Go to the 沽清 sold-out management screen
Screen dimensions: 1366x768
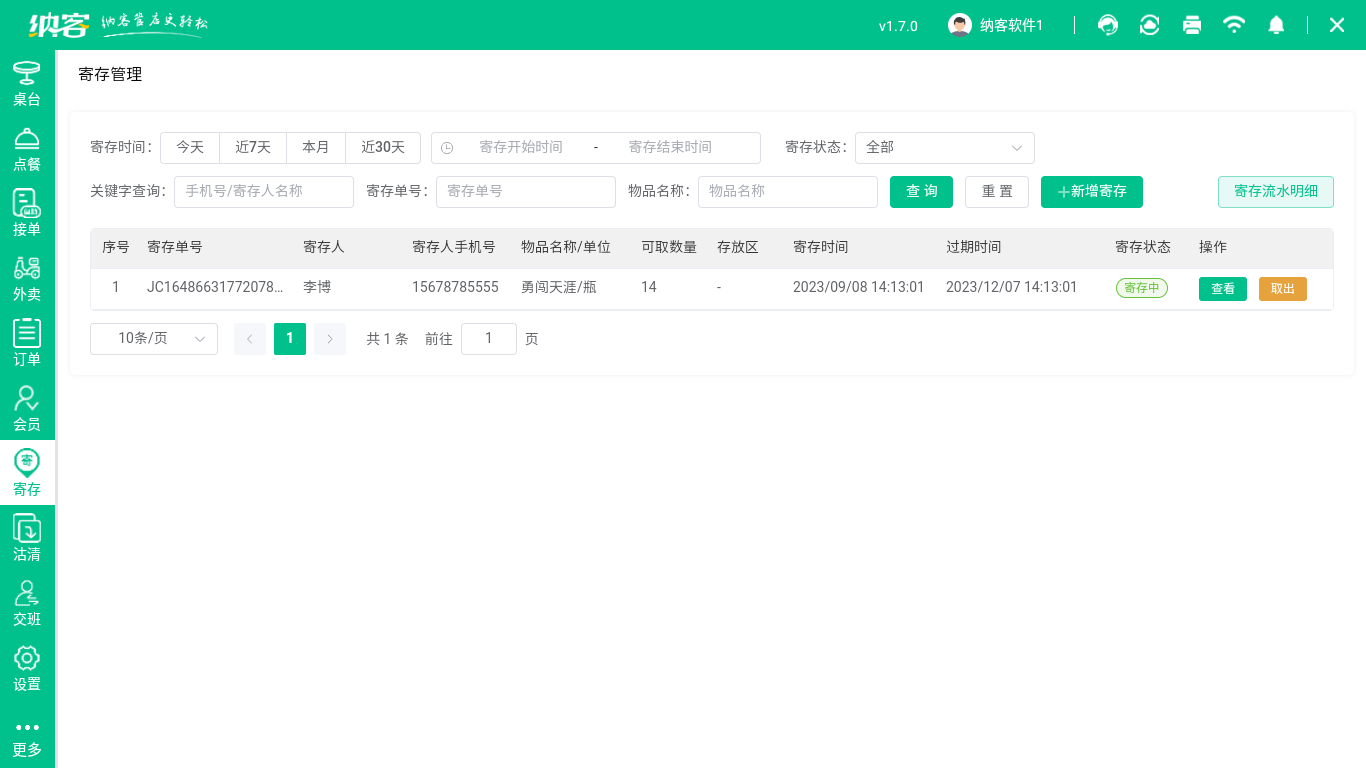pos(27,538)
